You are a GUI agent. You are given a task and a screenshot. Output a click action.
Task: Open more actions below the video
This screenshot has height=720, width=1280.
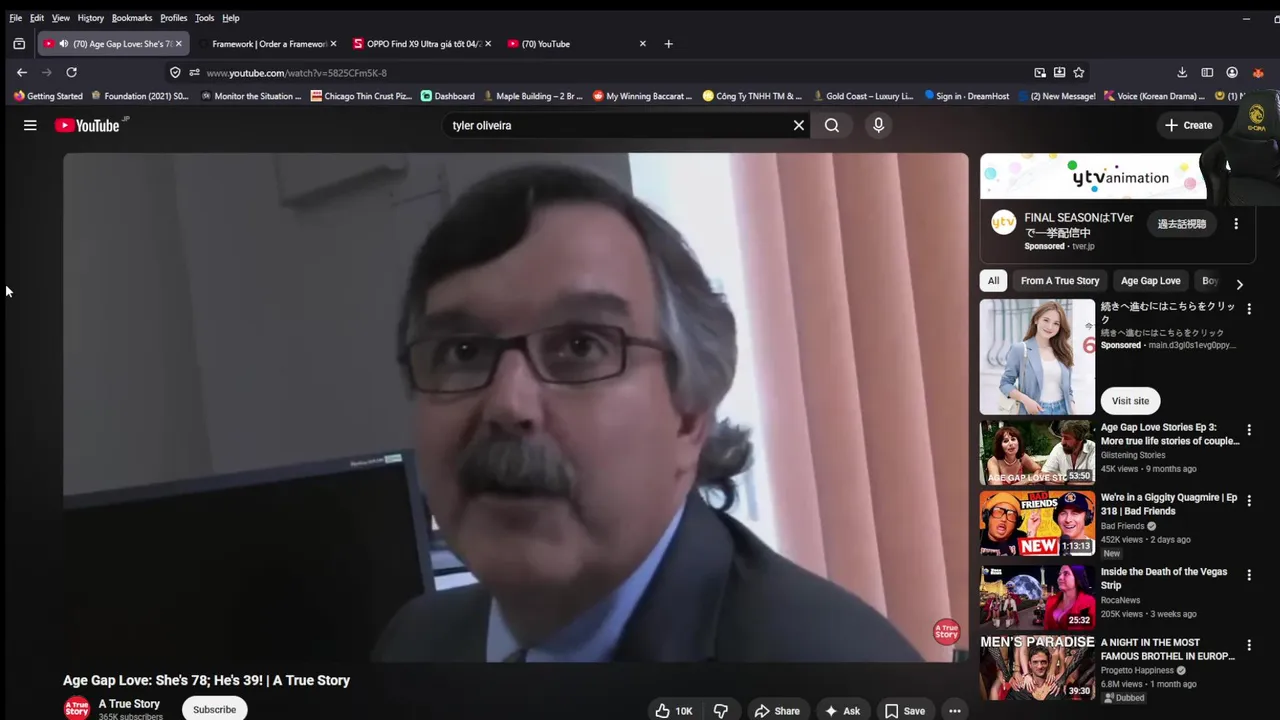point(955,711)
